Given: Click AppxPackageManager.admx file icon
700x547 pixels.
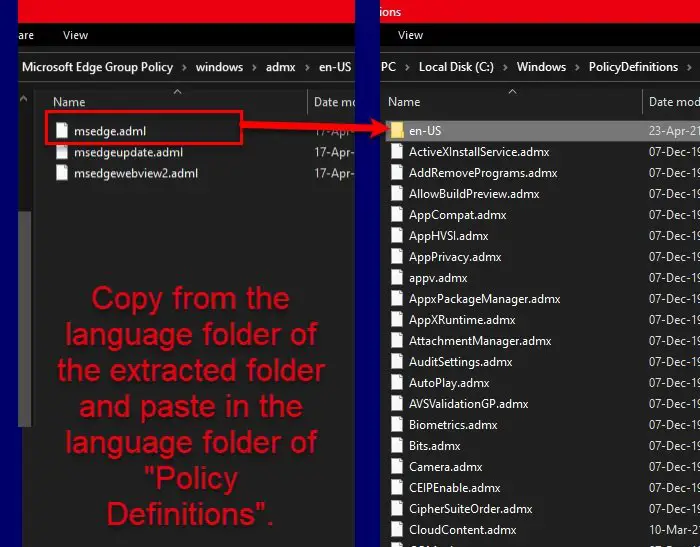Looking at the screenshot, I should tap(397, 299).
